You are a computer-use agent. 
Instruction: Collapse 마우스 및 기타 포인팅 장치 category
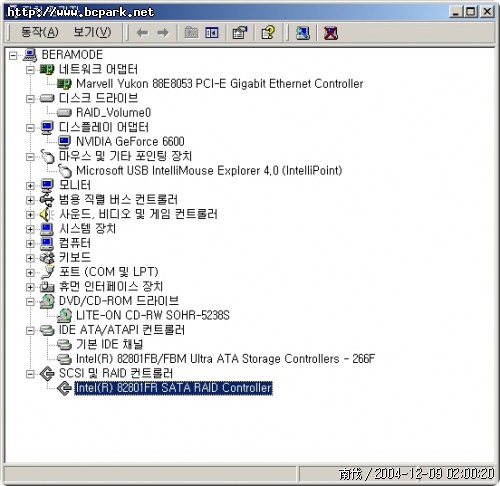[x=30, y=157]
